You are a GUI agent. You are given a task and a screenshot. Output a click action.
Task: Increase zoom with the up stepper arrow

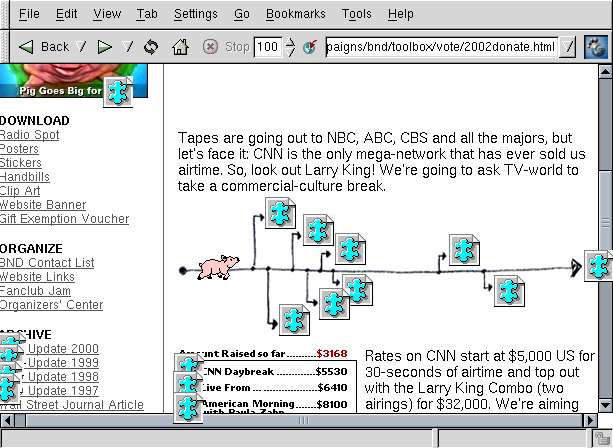(x=290, y=42)
